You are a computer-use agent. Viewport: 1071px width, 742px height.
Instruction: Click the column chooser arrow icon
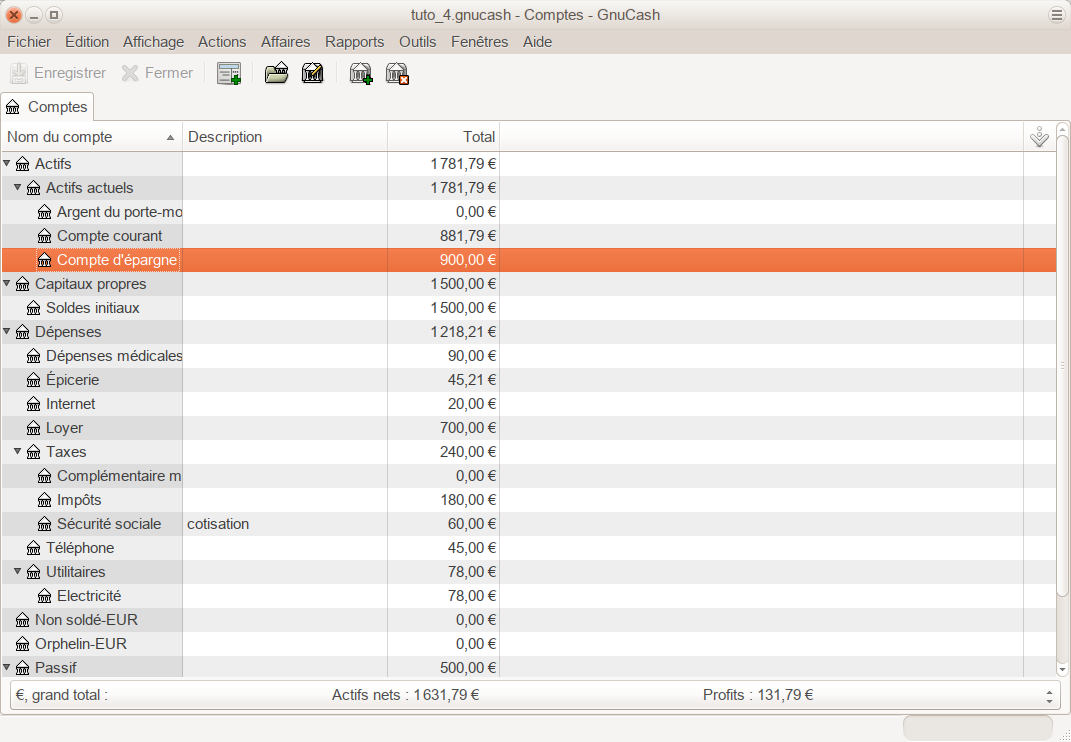pyautogui.click(x=1039, y=137)
